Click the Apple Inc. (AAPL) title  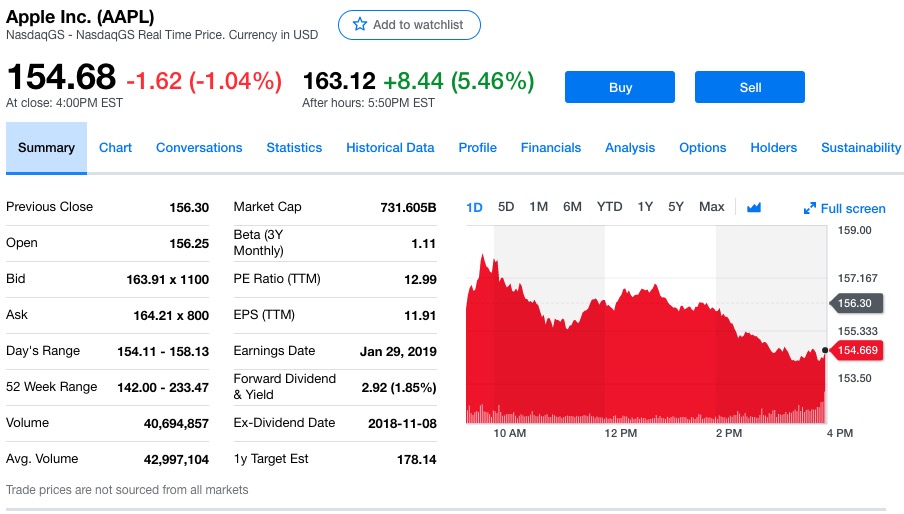(80, 17)
